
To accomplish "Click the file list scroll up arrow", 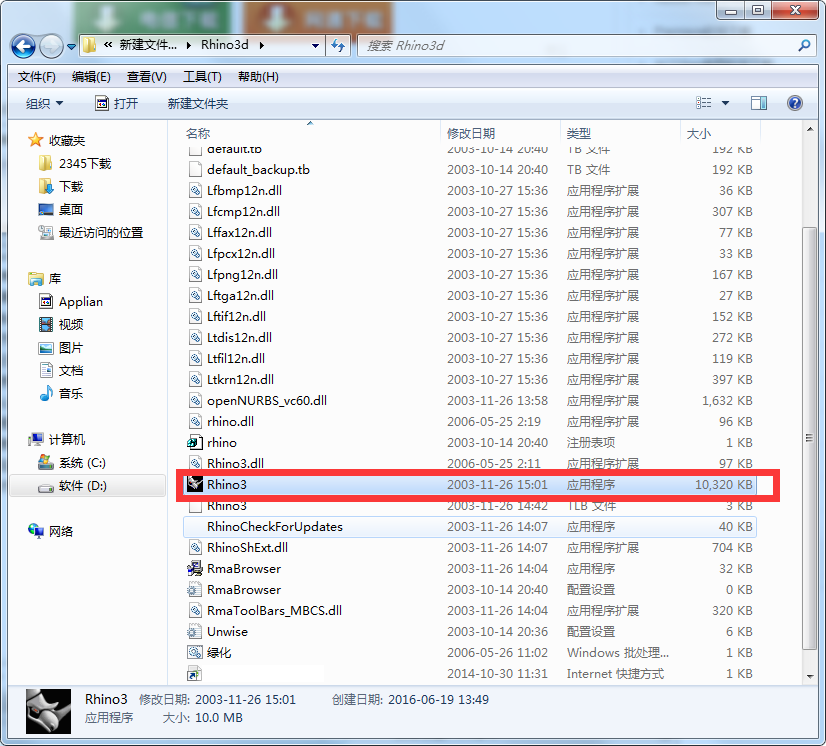I will click(x=810, y=129).
